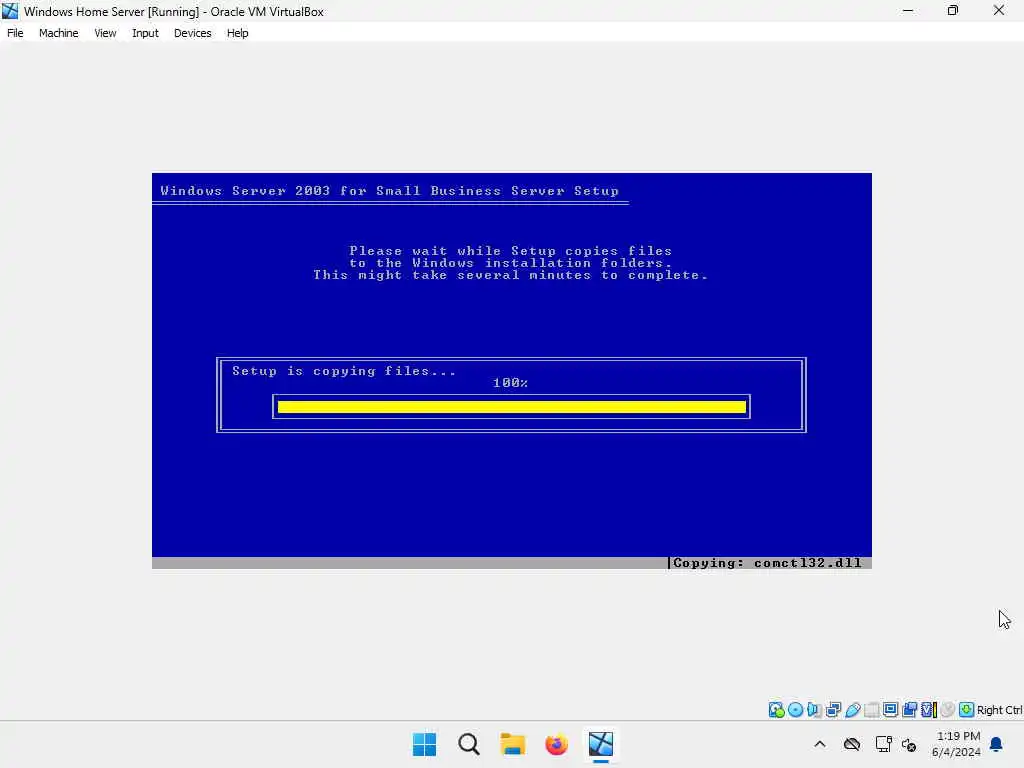Viewport: 1024px width, 768px height.
Task: Open File Explorer from the taskbar
Action: point(513,744)
